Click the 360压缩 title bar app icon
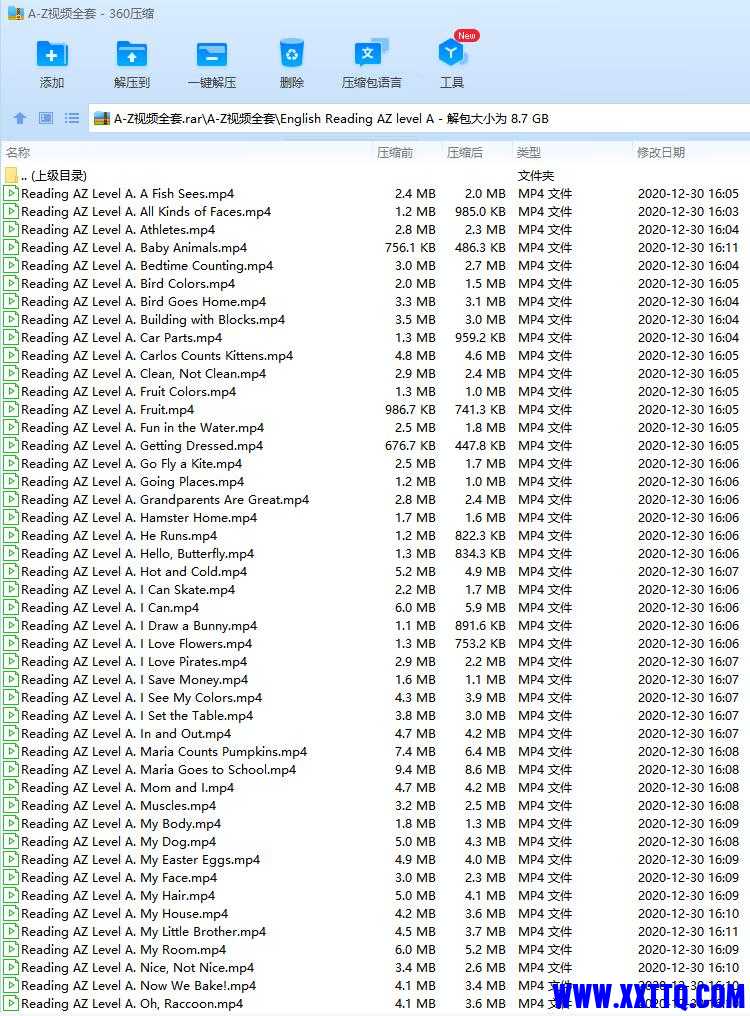This screenshot has width=750, height=1016. (16, 13)
